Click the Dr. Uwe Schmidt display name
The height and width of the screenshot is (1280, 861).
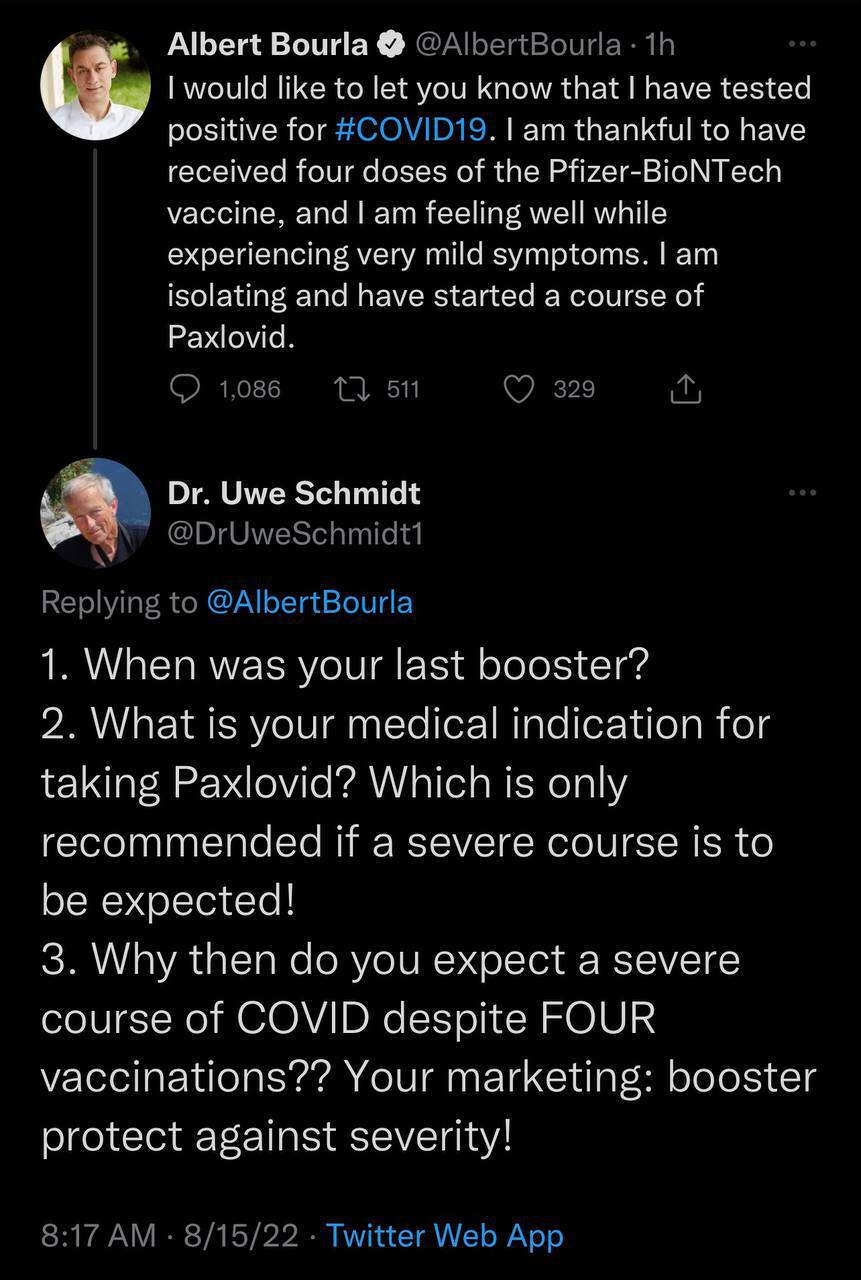(x=294, y=493)
